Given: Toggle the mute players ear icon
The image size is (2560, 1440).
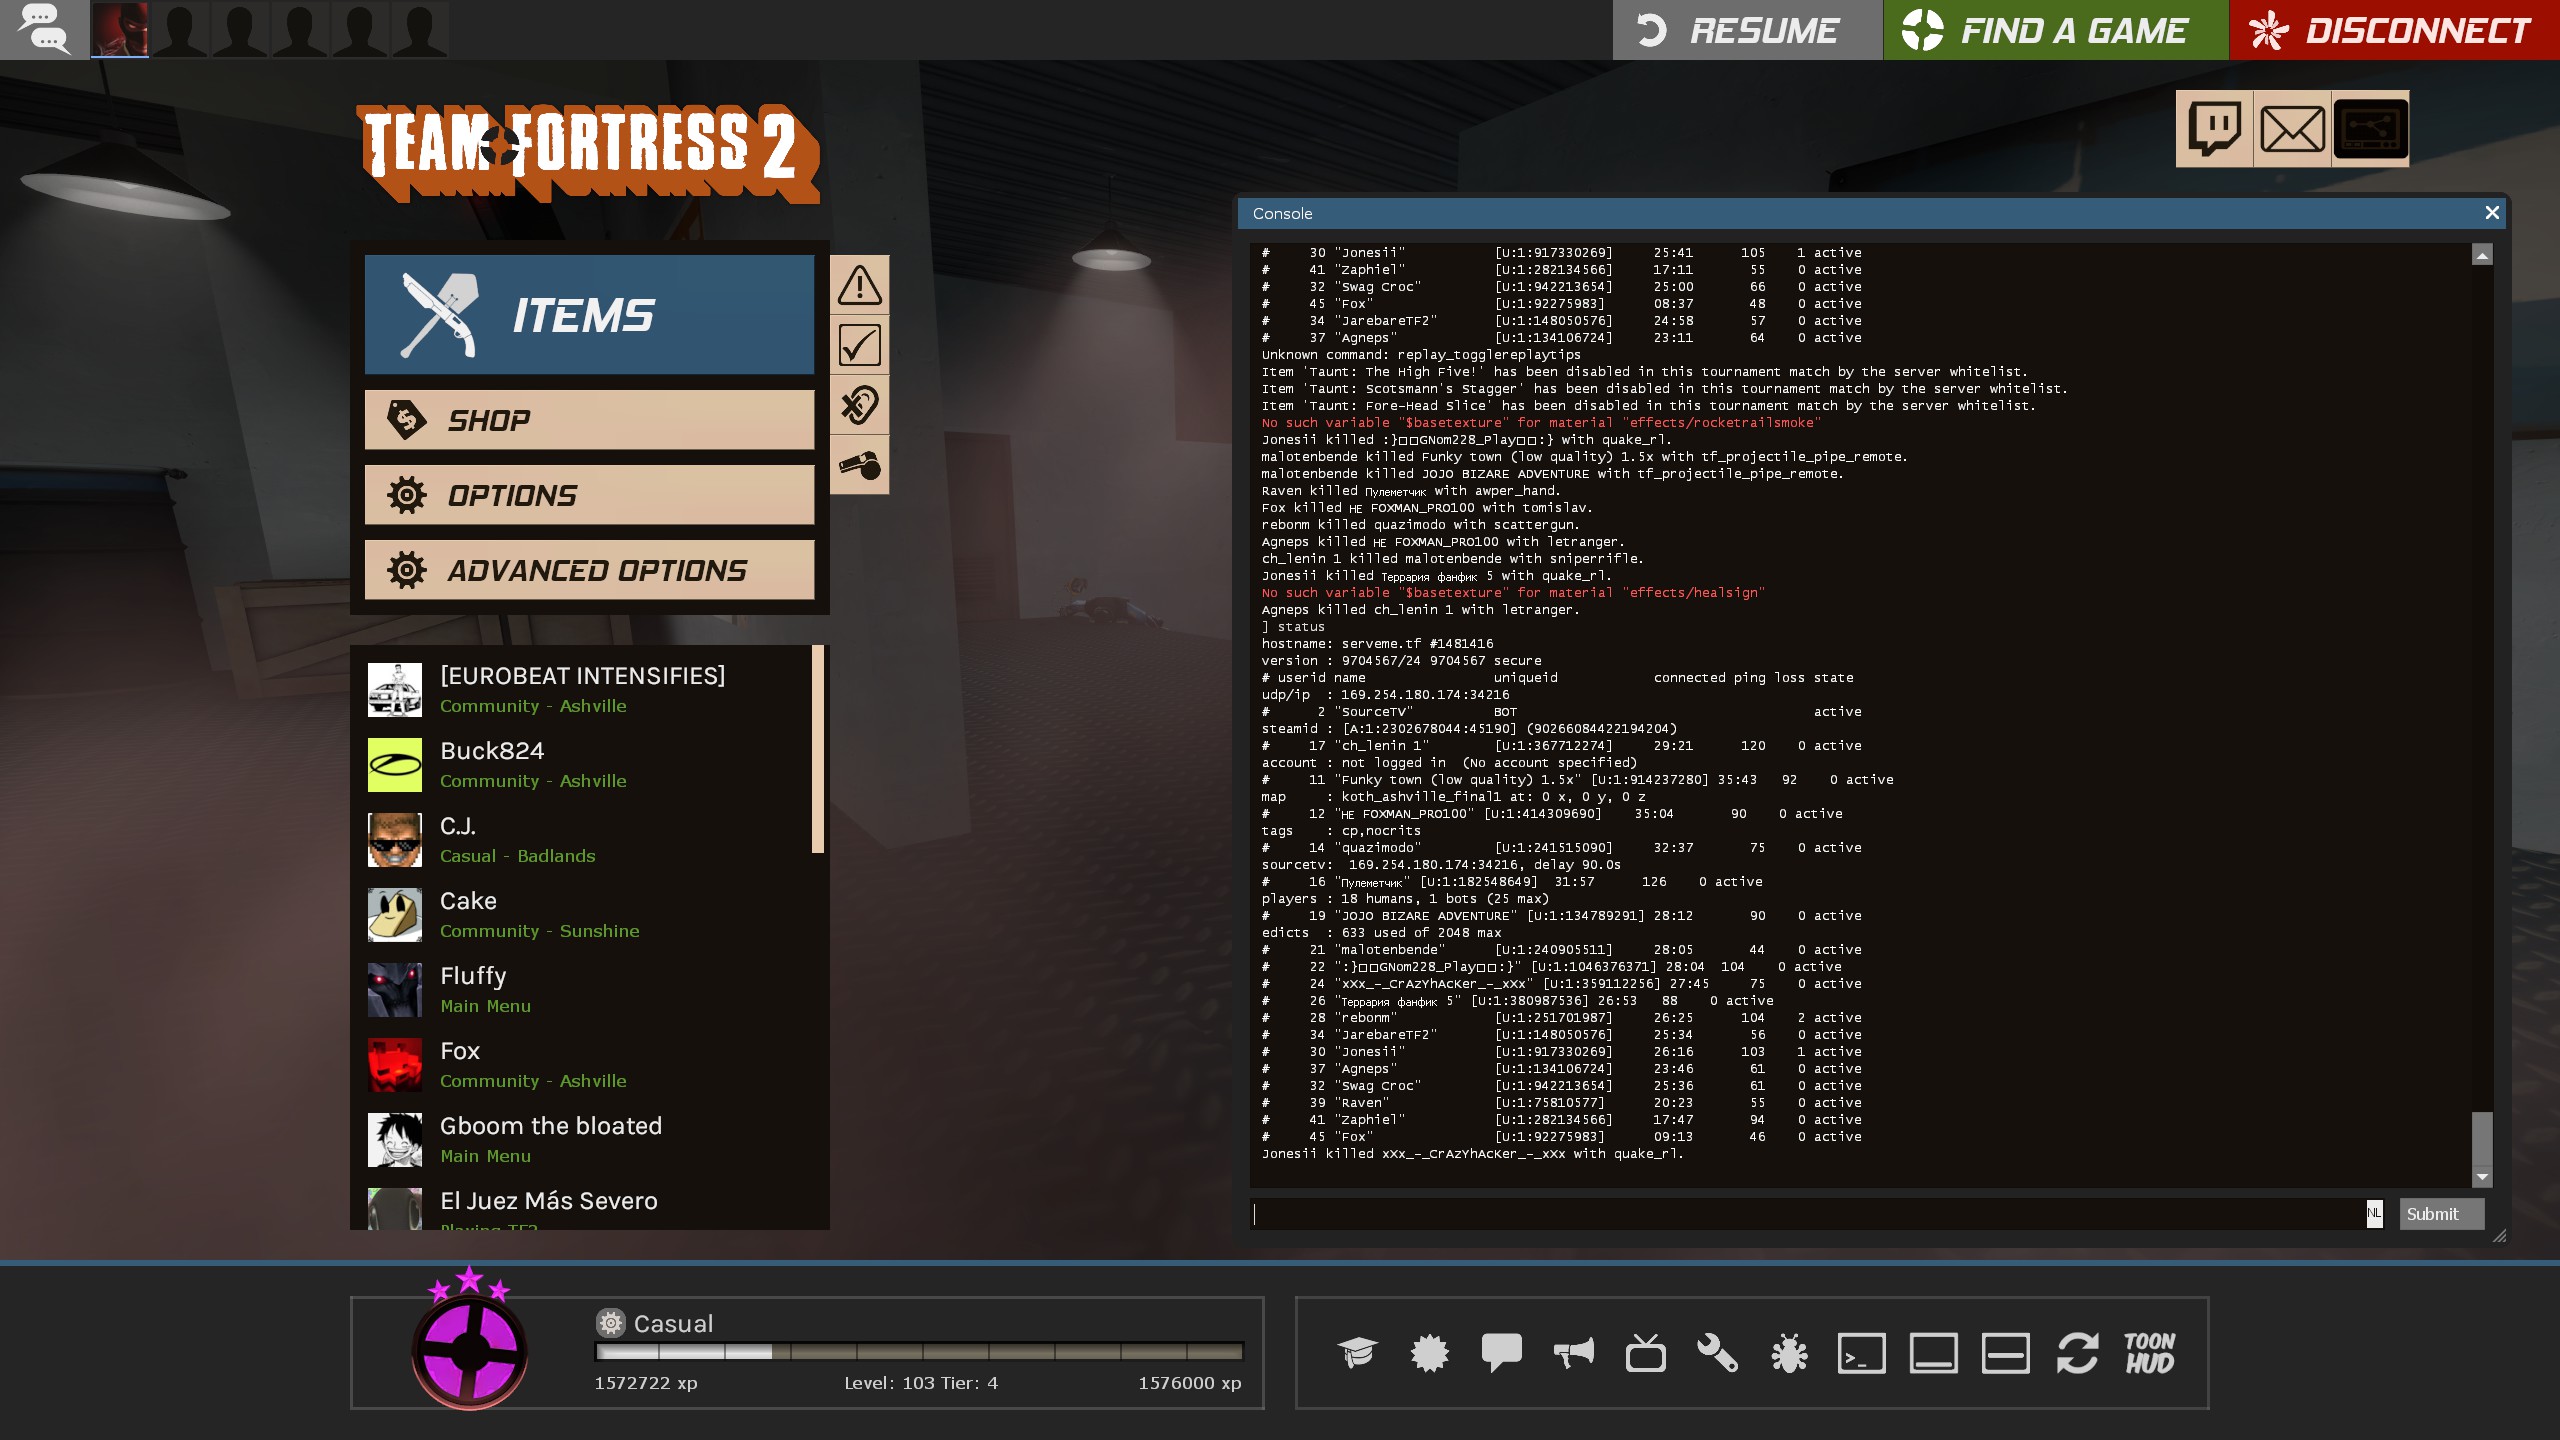Looking at the screenshot, I should (x=859, y=405).
